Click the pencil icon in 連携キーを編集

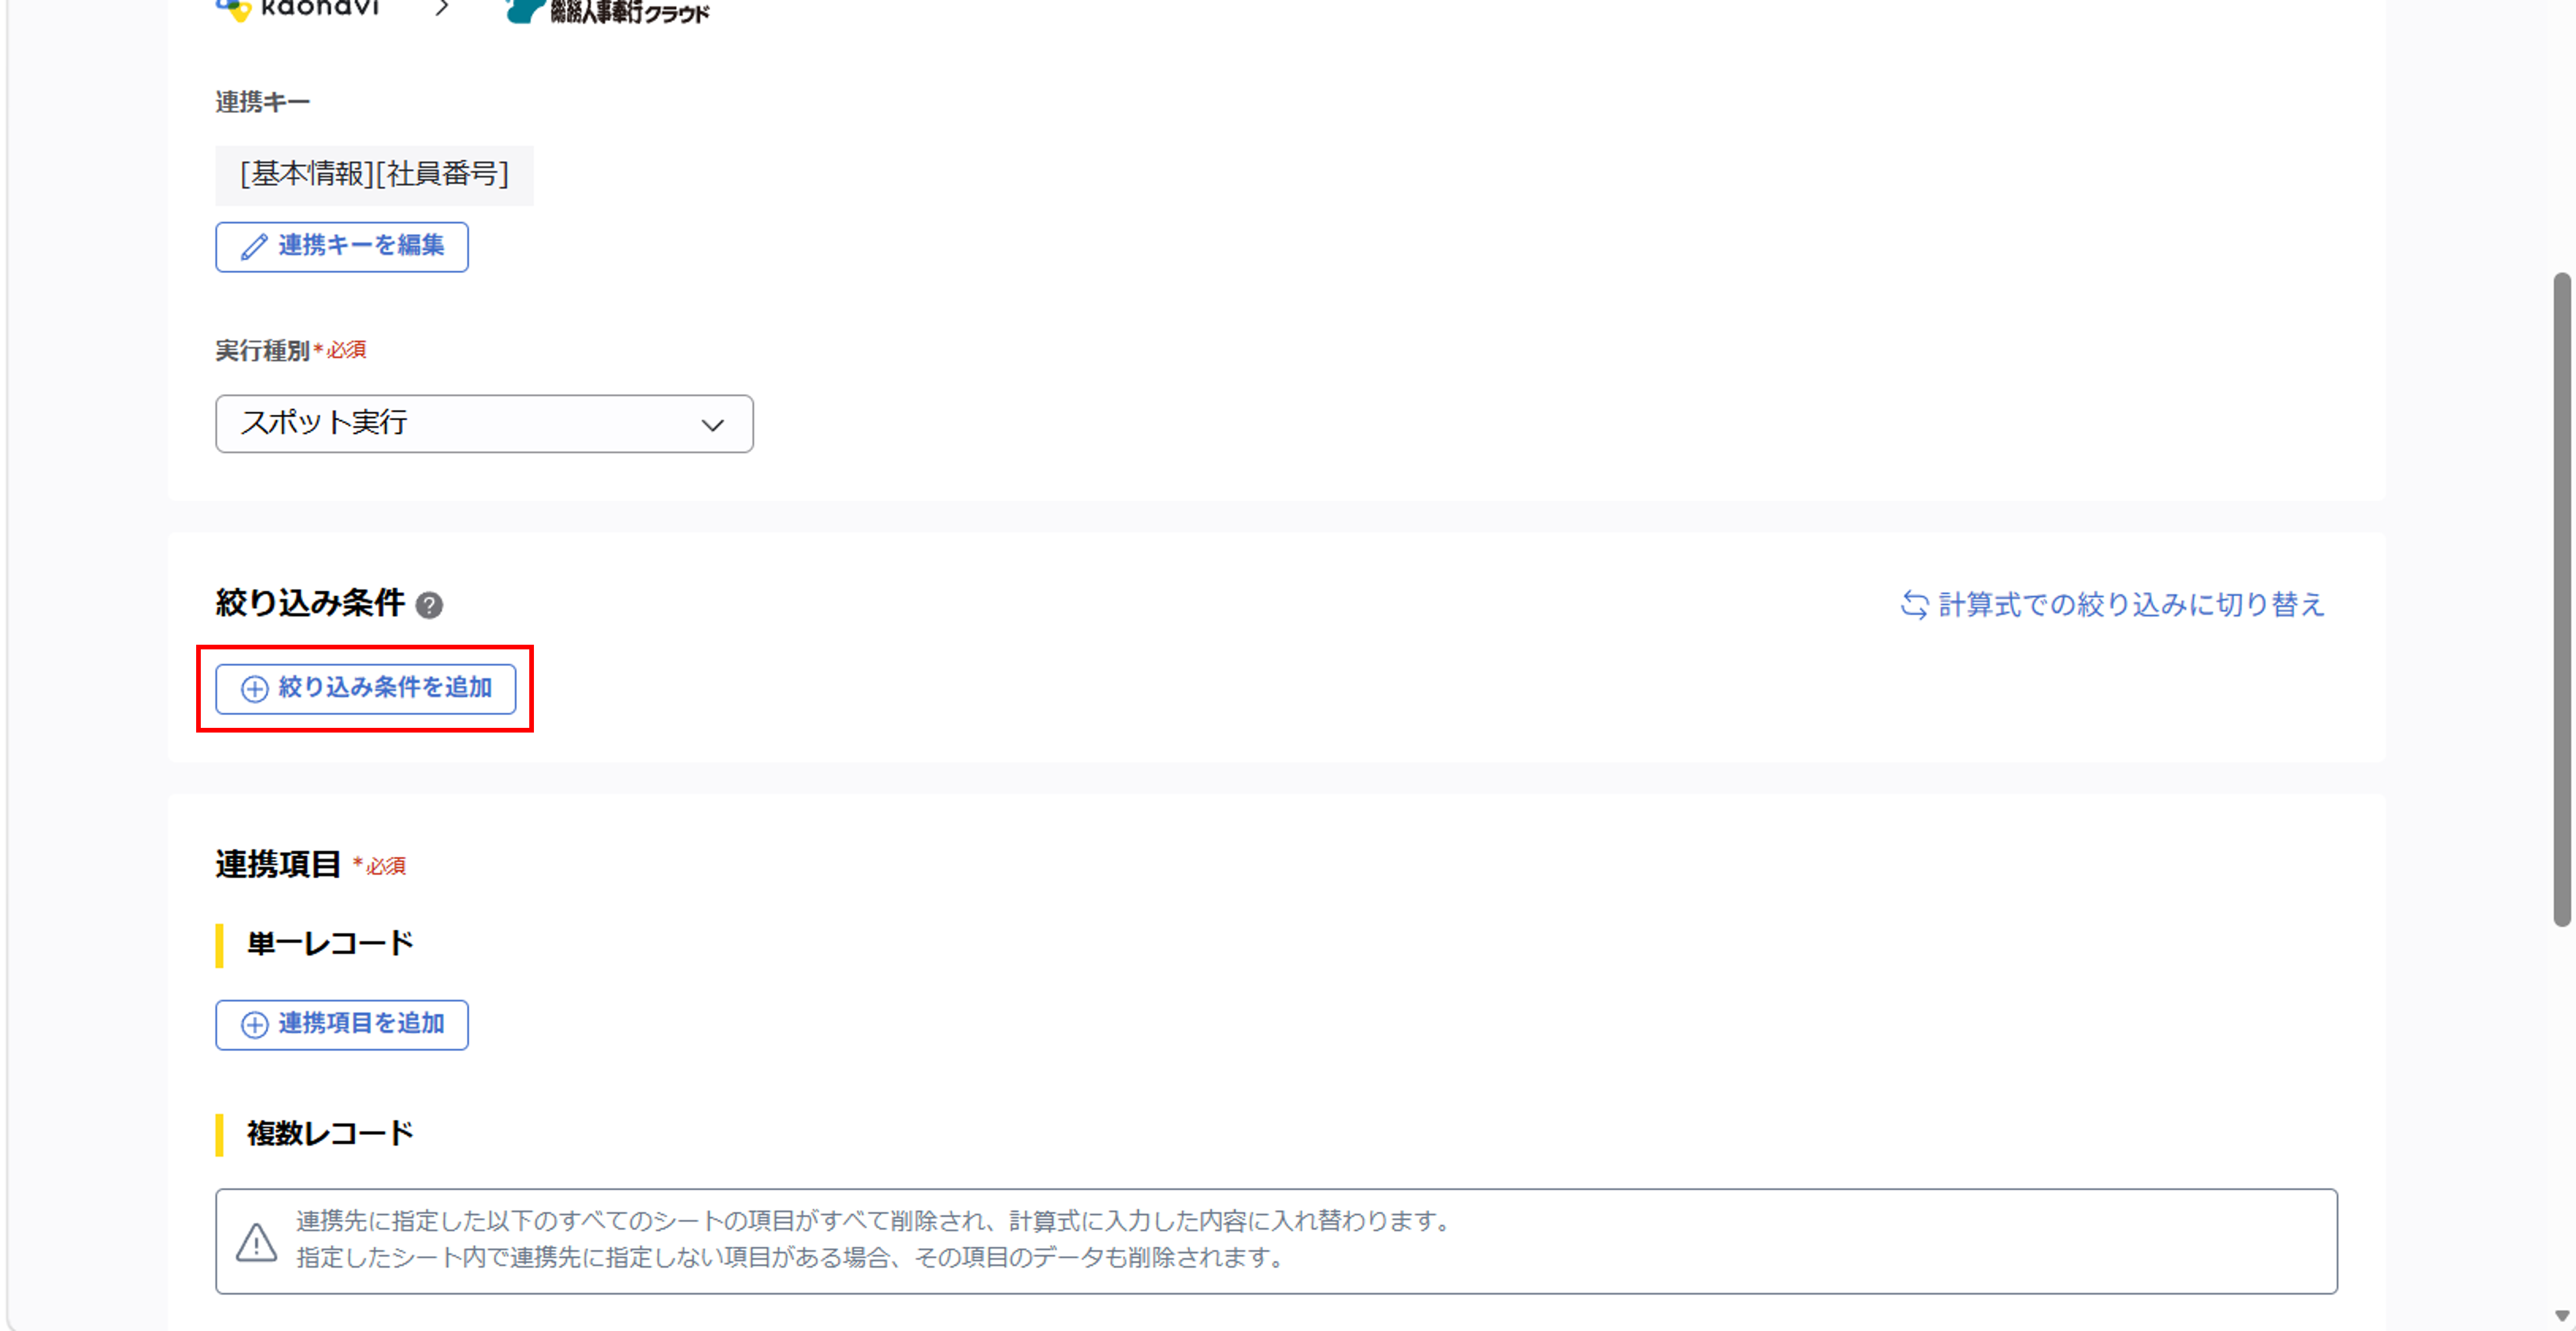click(254, 246)
